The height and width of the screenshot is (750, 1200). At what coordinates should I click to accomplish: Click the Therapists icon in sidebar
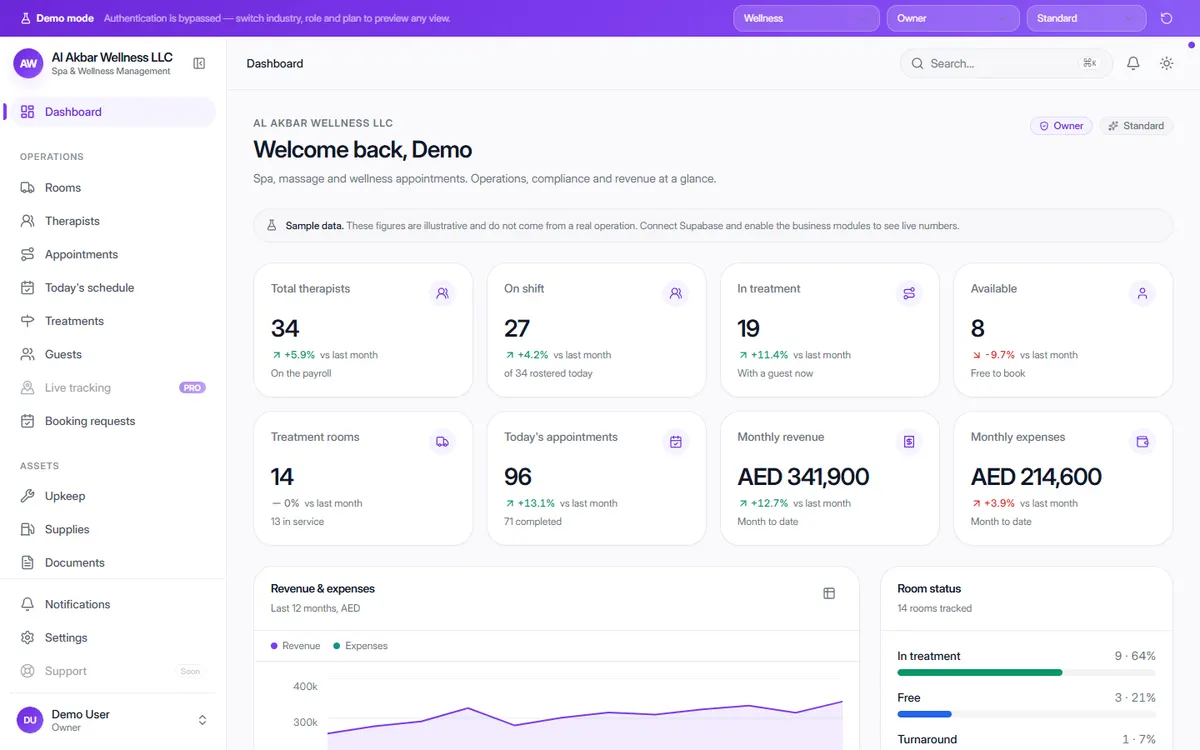pyautogui.click(x=27, y=221)
